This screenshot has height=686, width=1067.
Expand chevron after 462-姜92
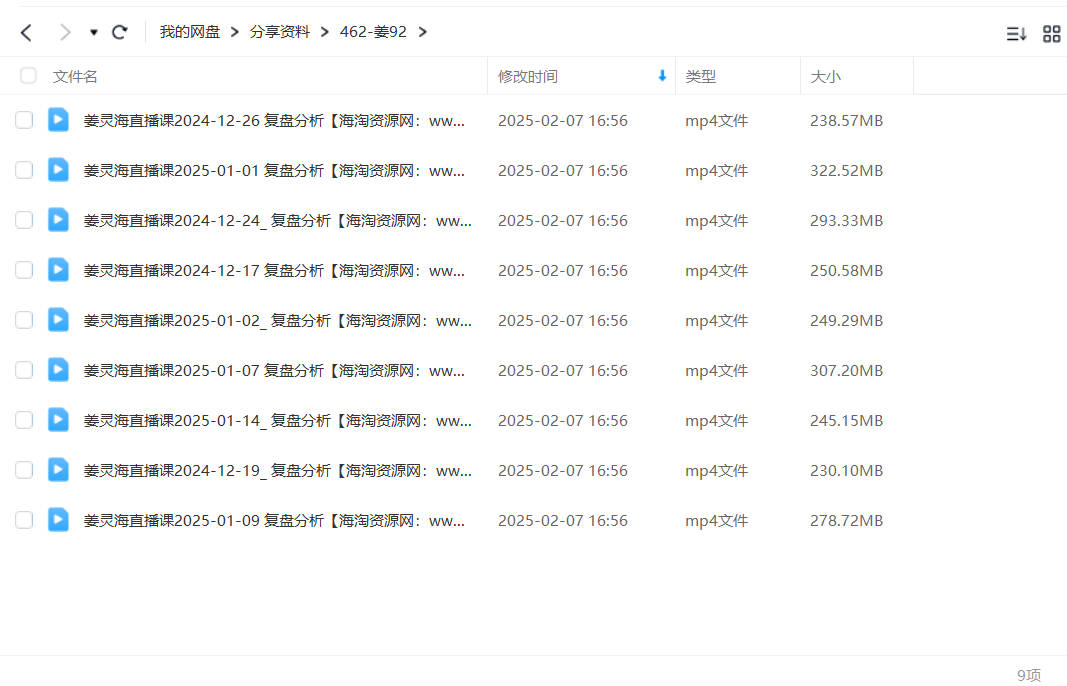423,32
